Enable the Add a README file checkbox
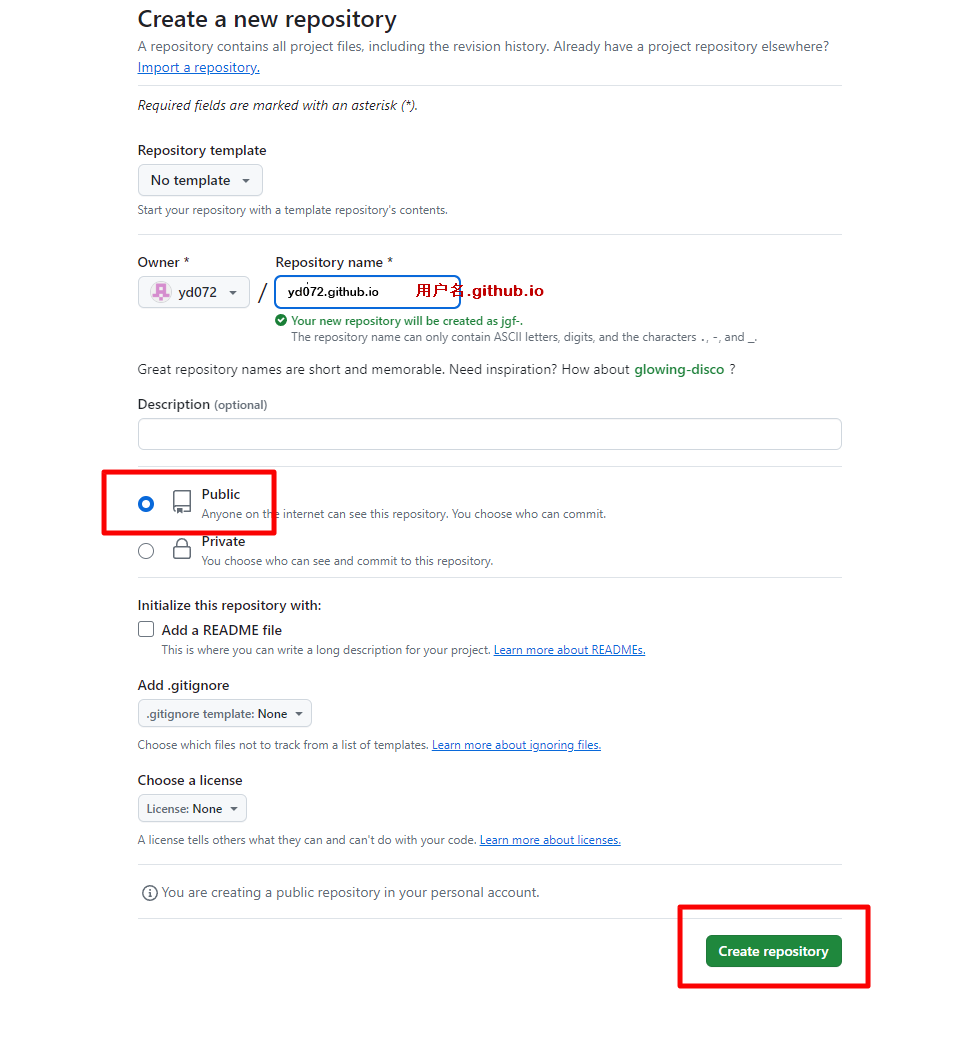 click(x=146, y=630)
